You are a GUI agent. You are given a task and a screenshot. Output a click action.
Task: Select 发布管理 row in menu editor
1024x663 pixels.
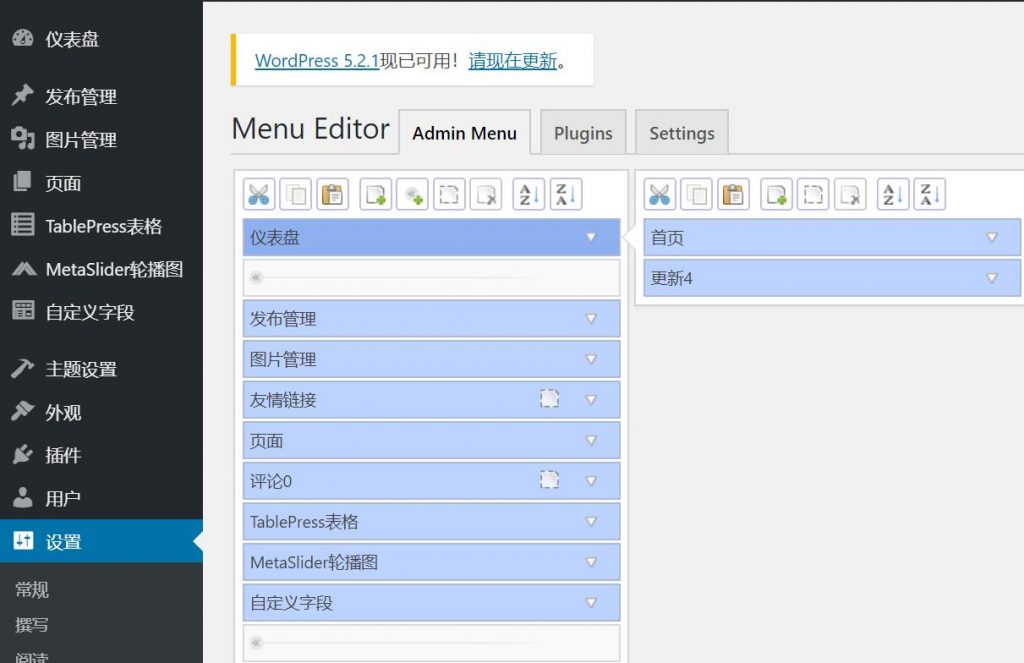click(432, 319)
